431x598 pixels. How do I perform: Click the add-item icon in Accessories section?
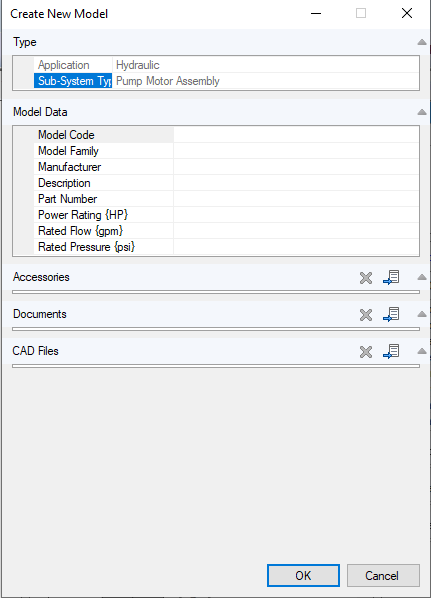(x=391, y=277)
